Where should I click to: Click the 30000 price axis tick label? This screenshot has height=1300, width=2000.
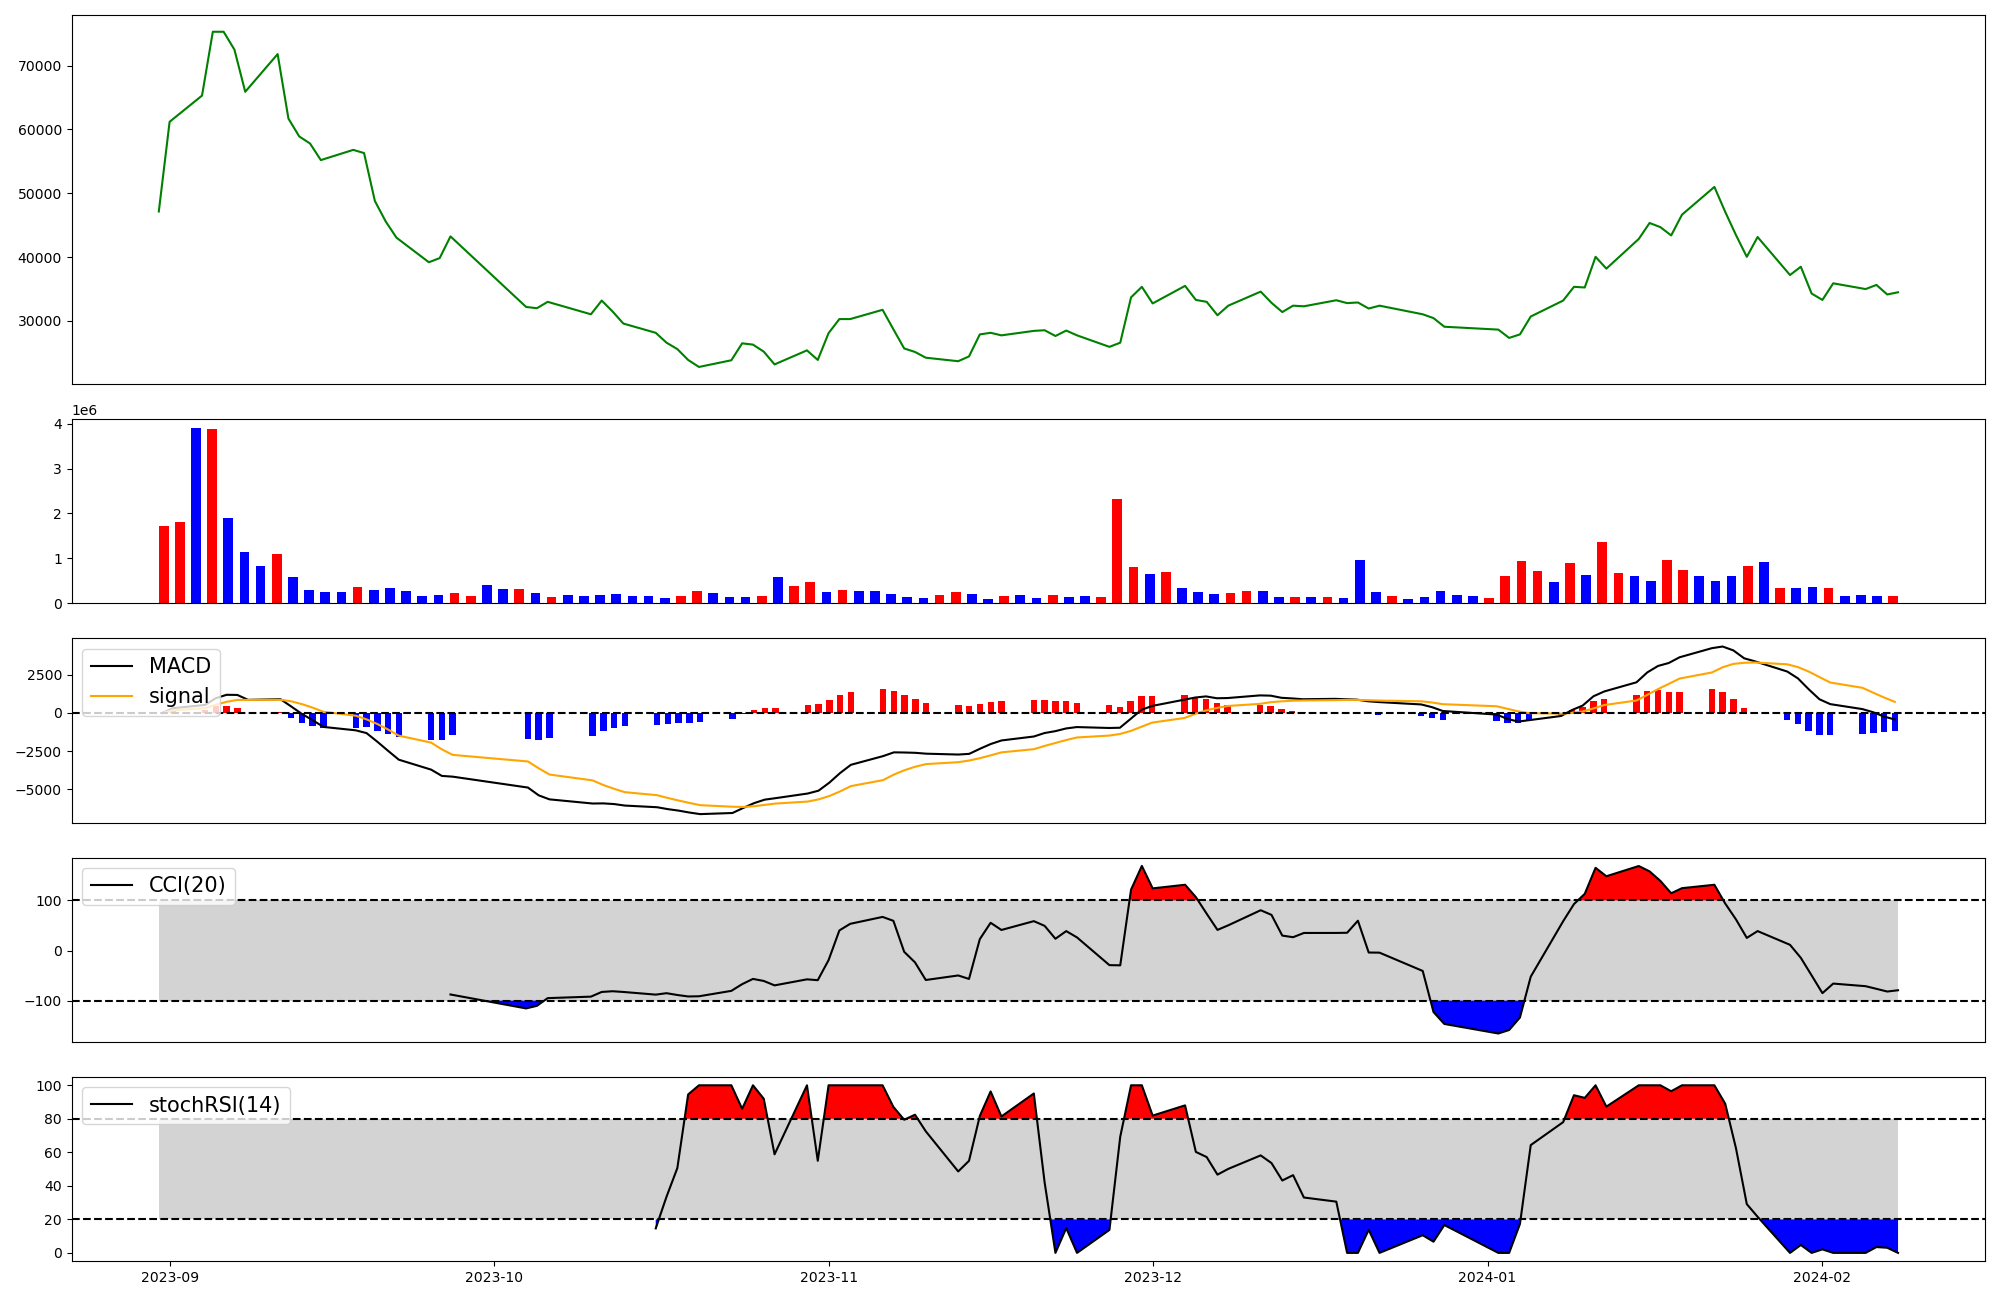[40, 321]
